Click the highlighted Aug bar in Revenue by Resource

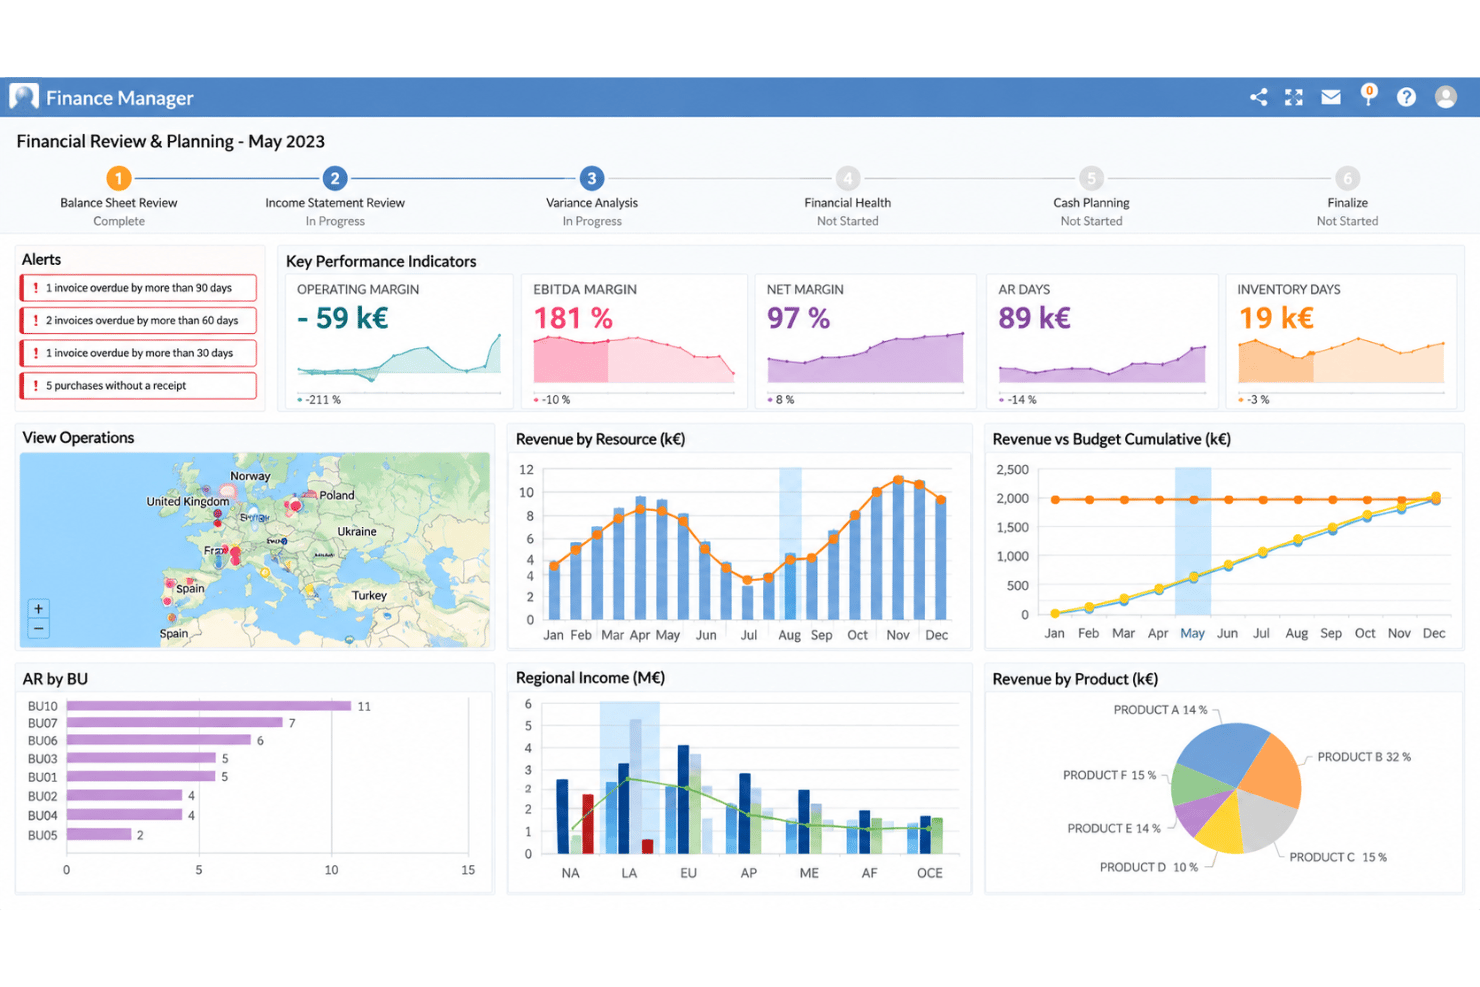pos(790,587)
